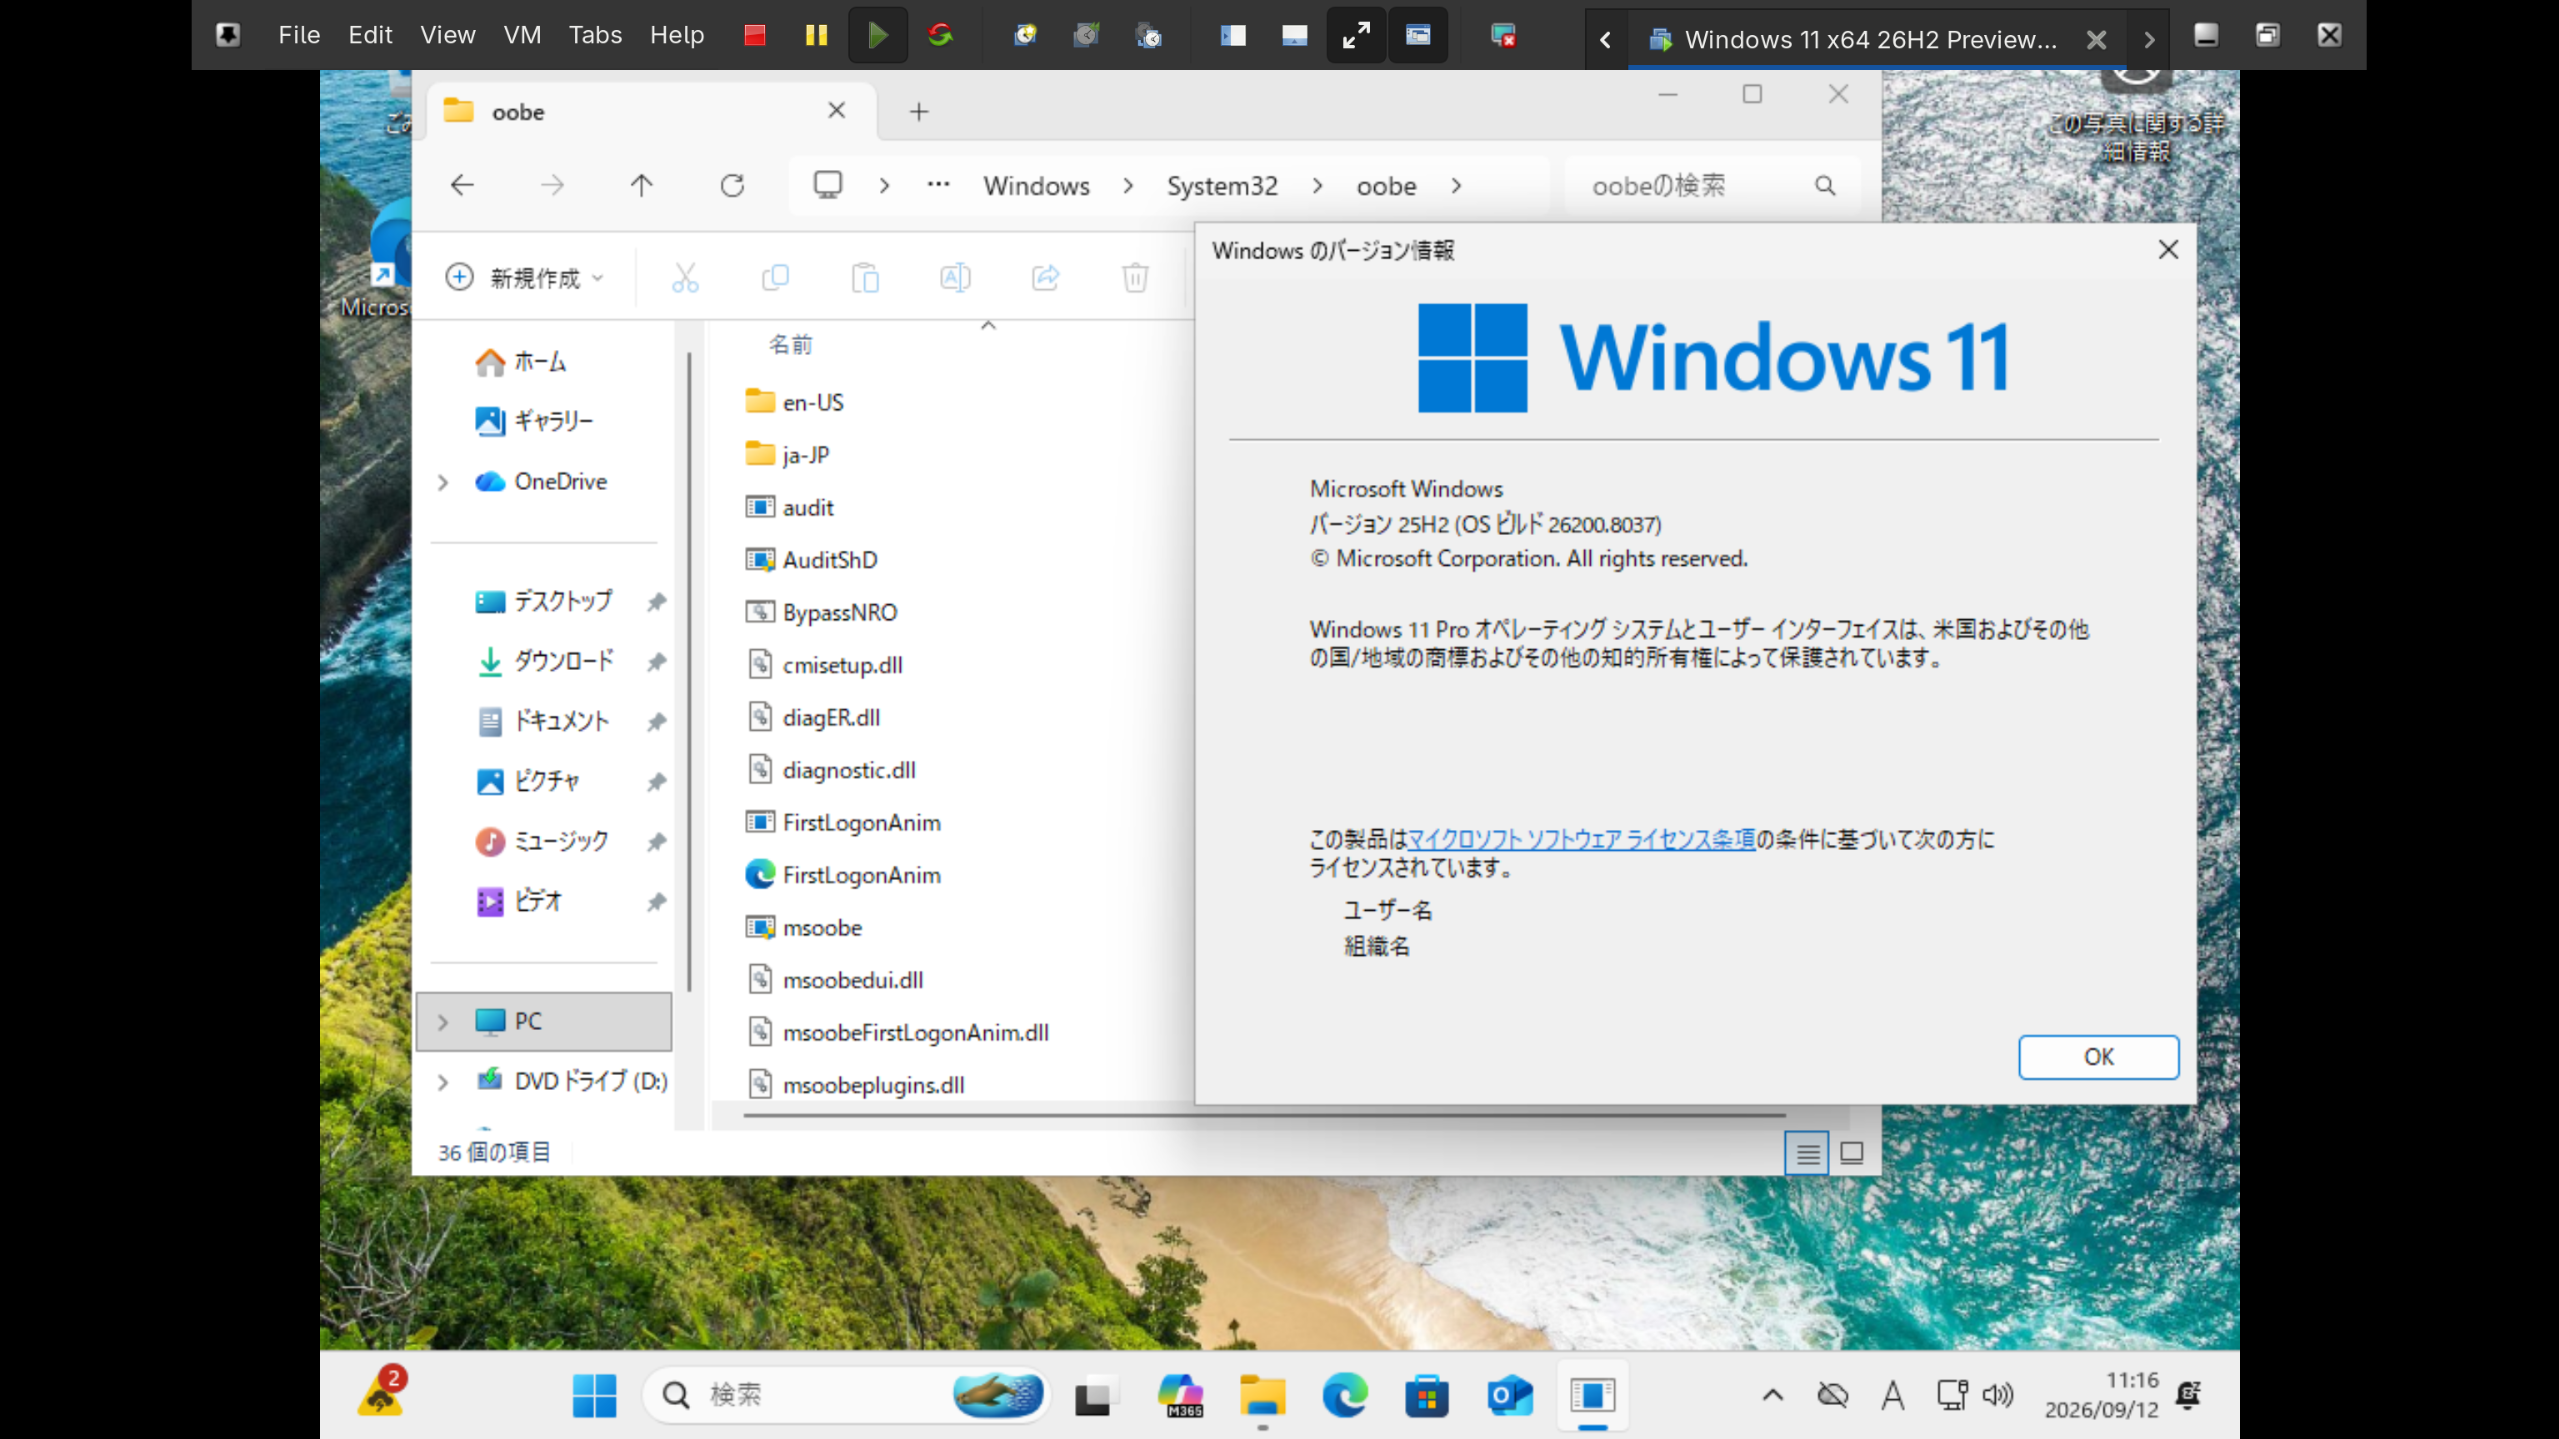Viewport: 2559px width, 1439px height.
Task: Click OK in the Windows version dialog
Action: click(x=2098, y=1057)
